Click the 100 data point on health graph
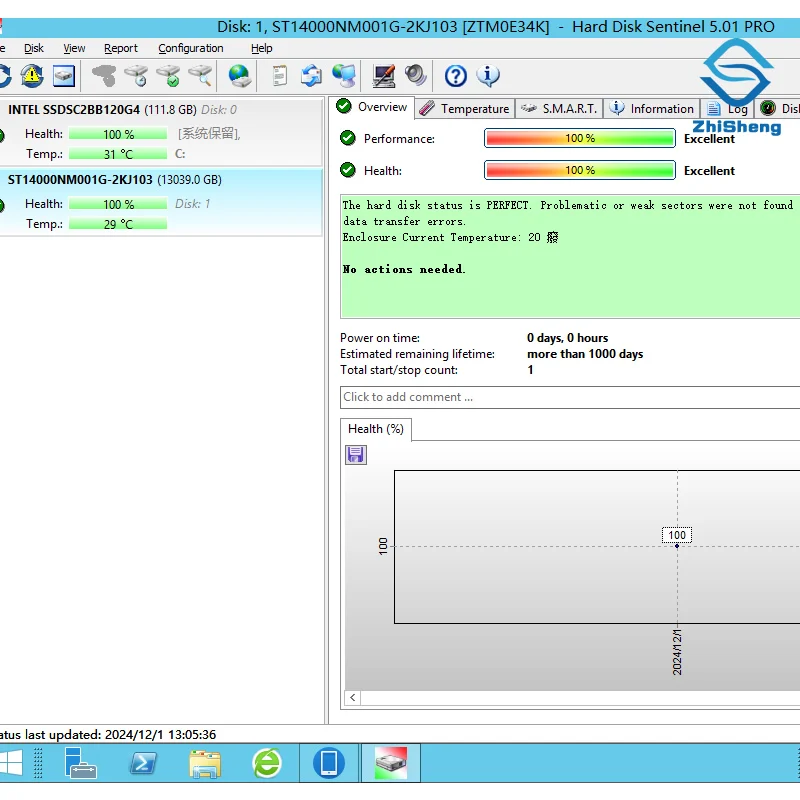800x800 pixels. pos(677,546)
